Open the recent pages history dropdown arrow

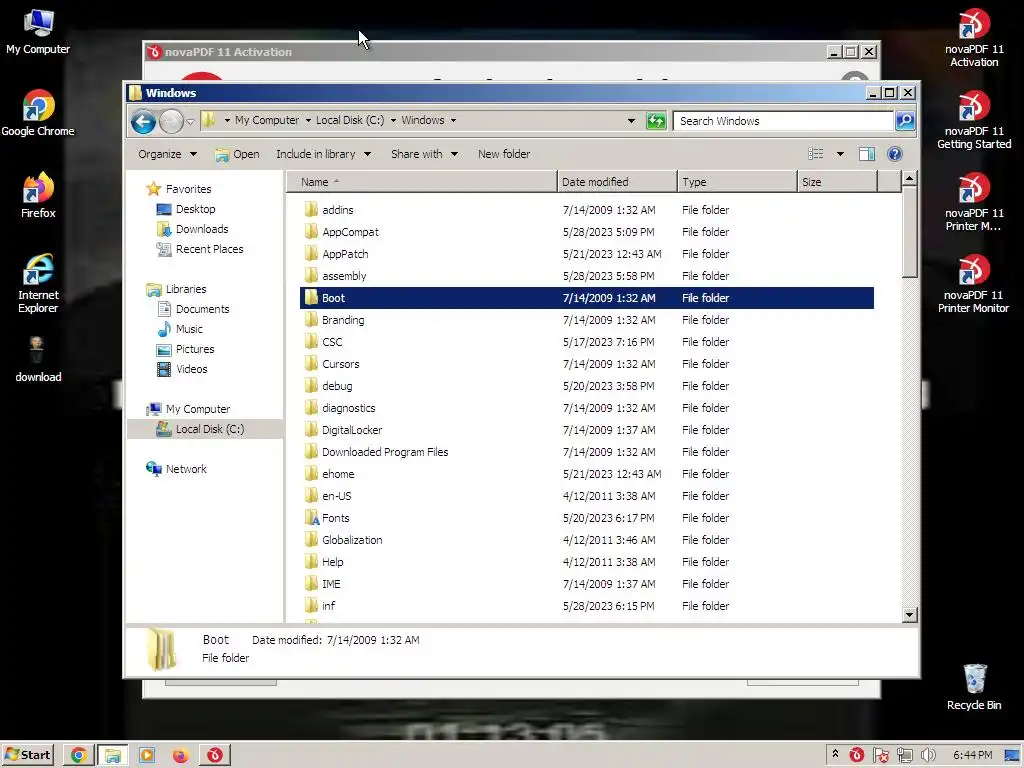click(190, 121)
